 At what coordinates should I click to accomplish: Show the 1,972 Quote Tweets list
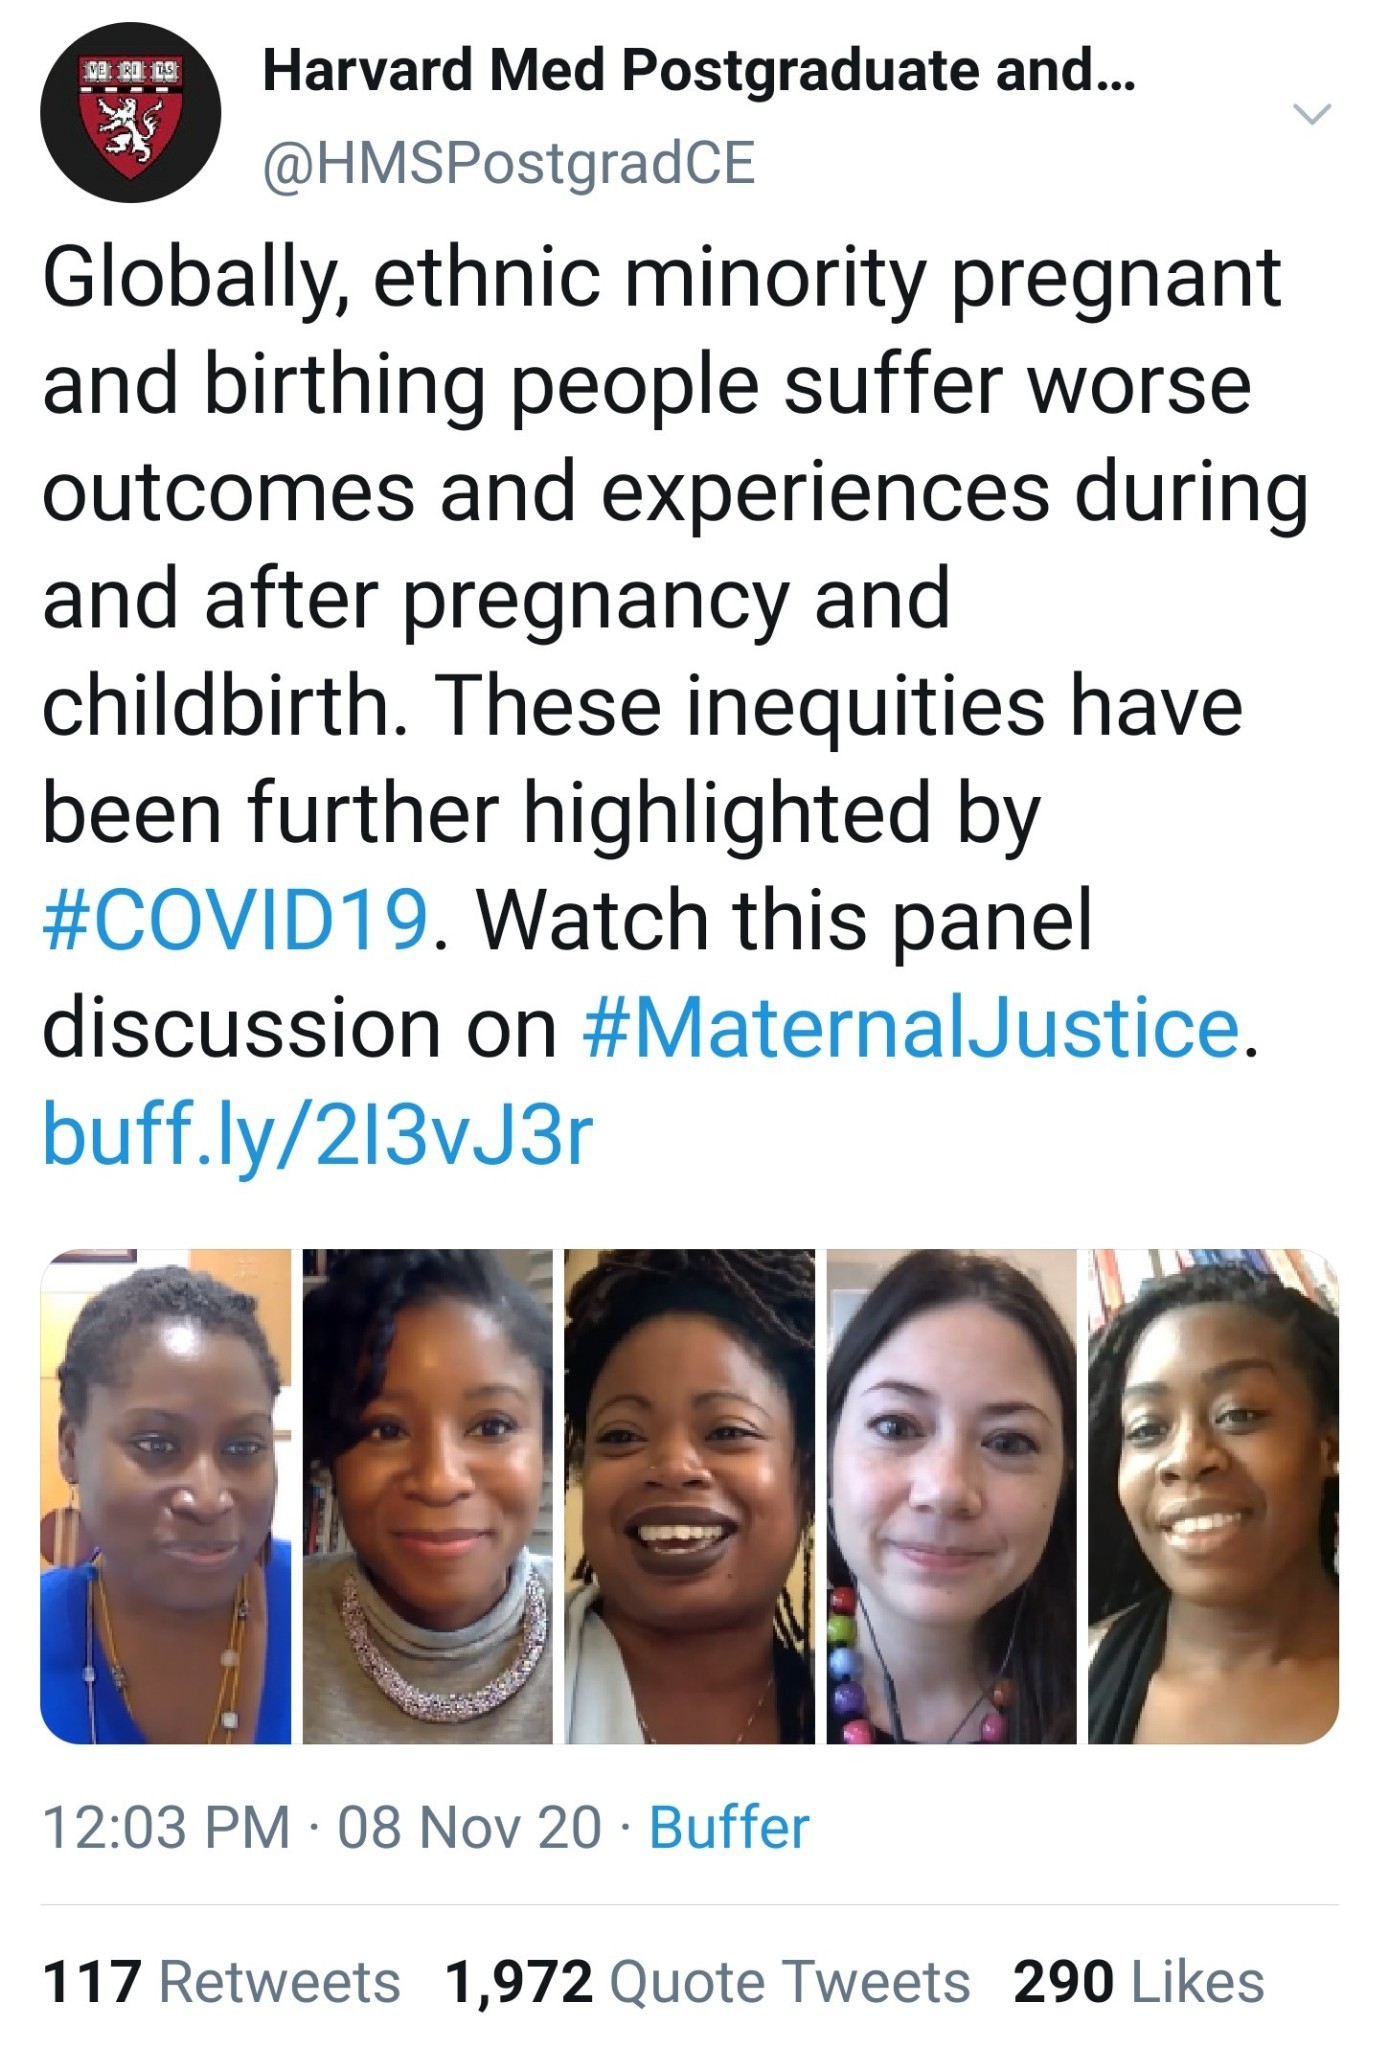pos(708,1982)
